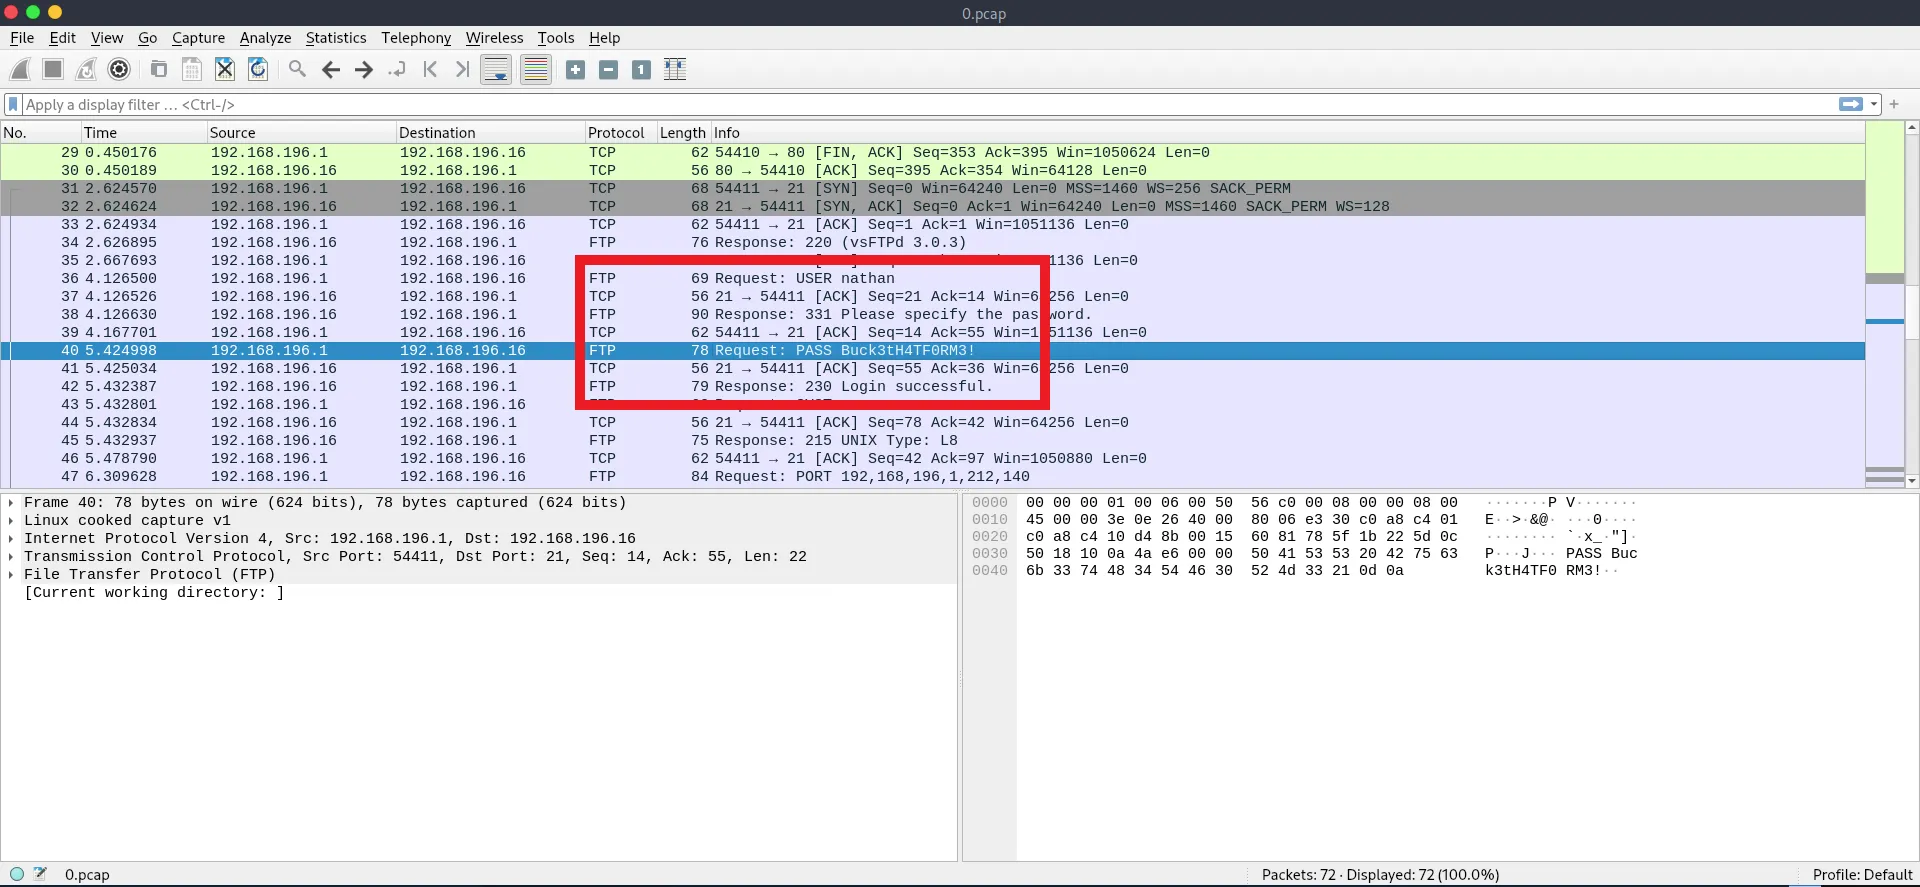Open capture options gear icon
This screenshot has height=887, width=1920.
[119, 70]
